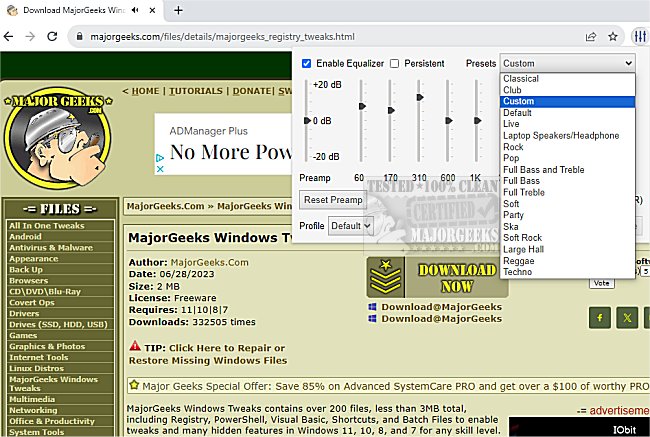Click the 1K band slider handle
Viewport: 650px width, 437px height.
[478, 121]
